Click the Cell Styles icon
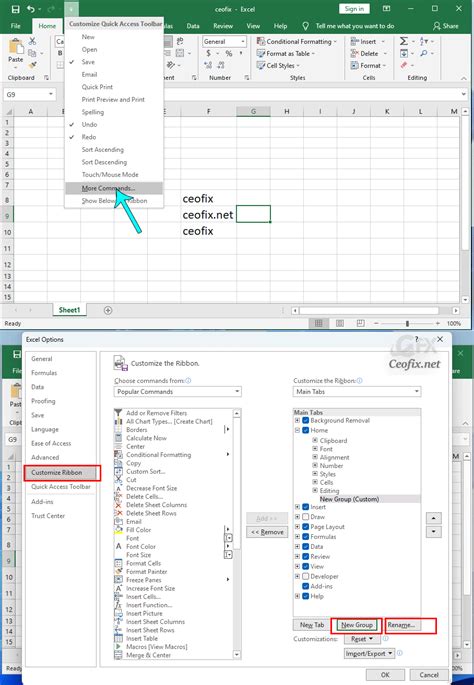This screenshot has height=685, width=474. point(261,65)
